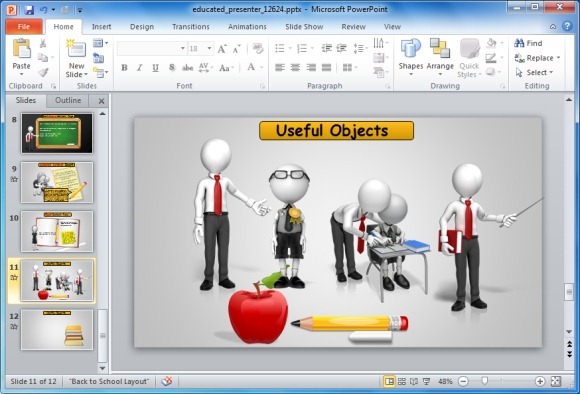Click the Format Painter brush icon
This screenshot has width=580, height=394.
[43, 72]
